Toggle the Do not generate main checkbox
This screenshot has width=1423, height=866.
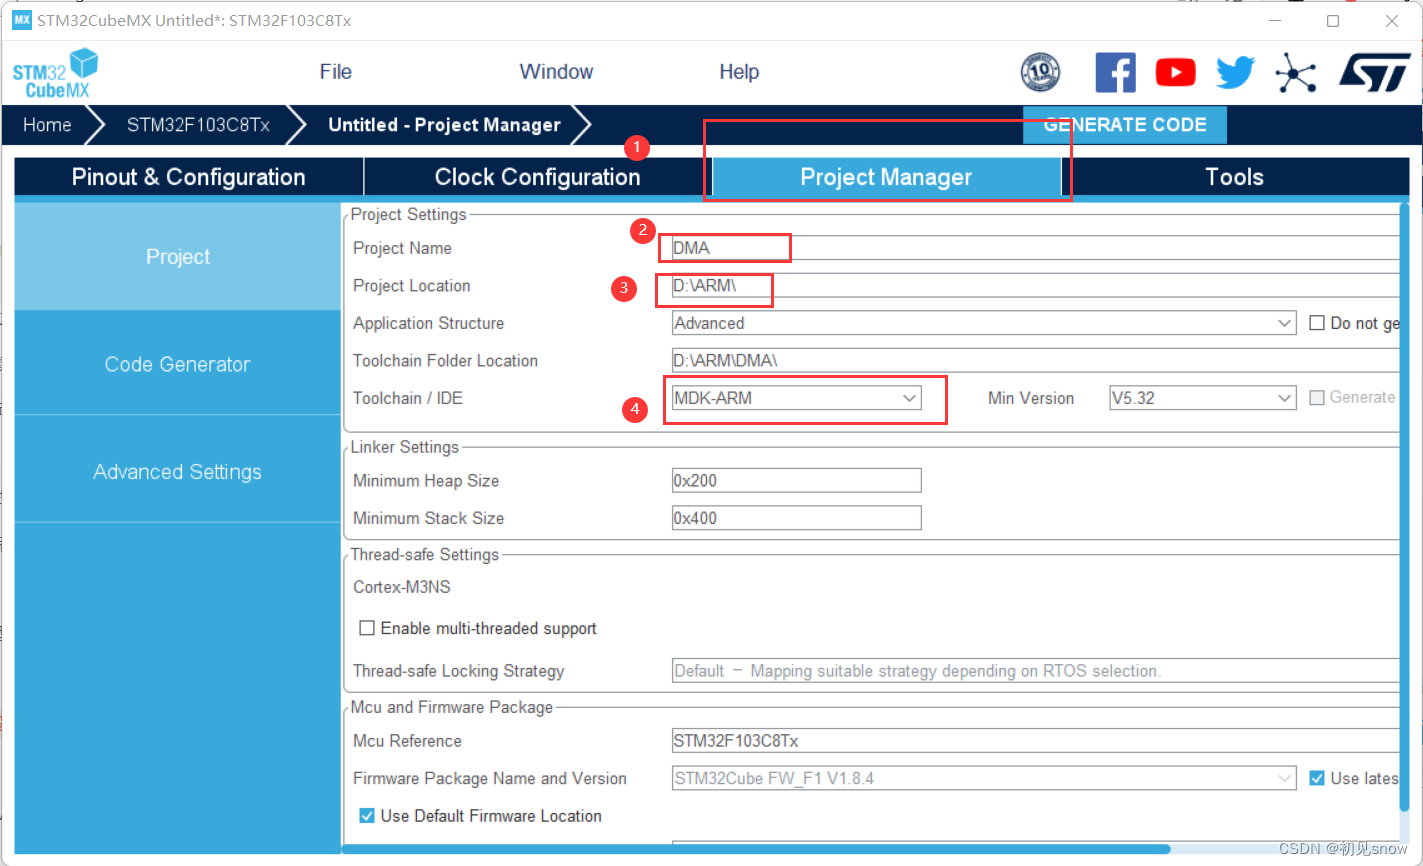[x=1317, y=323]
